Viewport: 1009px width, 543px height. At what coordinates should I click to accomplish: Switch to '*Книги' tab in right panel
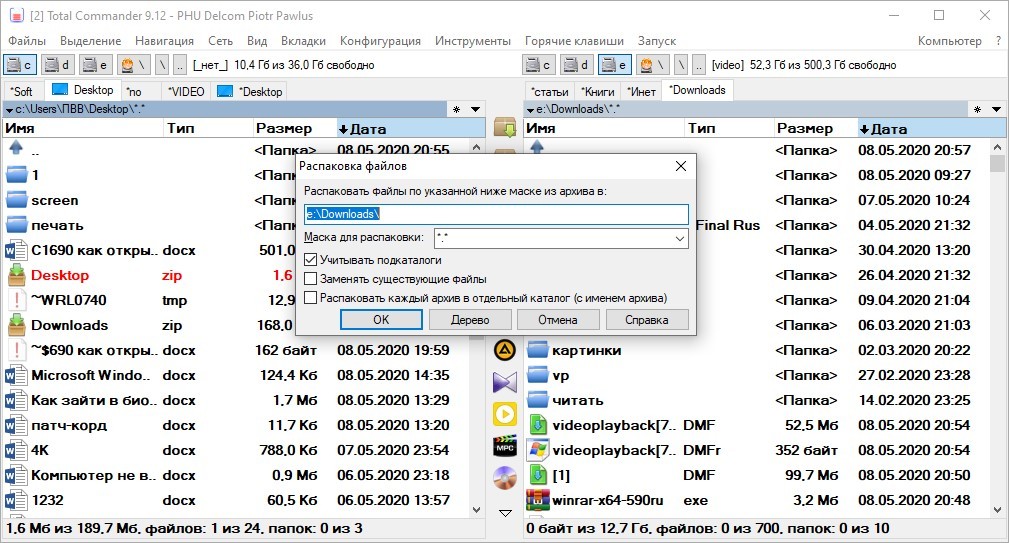(x=597, y=91)
